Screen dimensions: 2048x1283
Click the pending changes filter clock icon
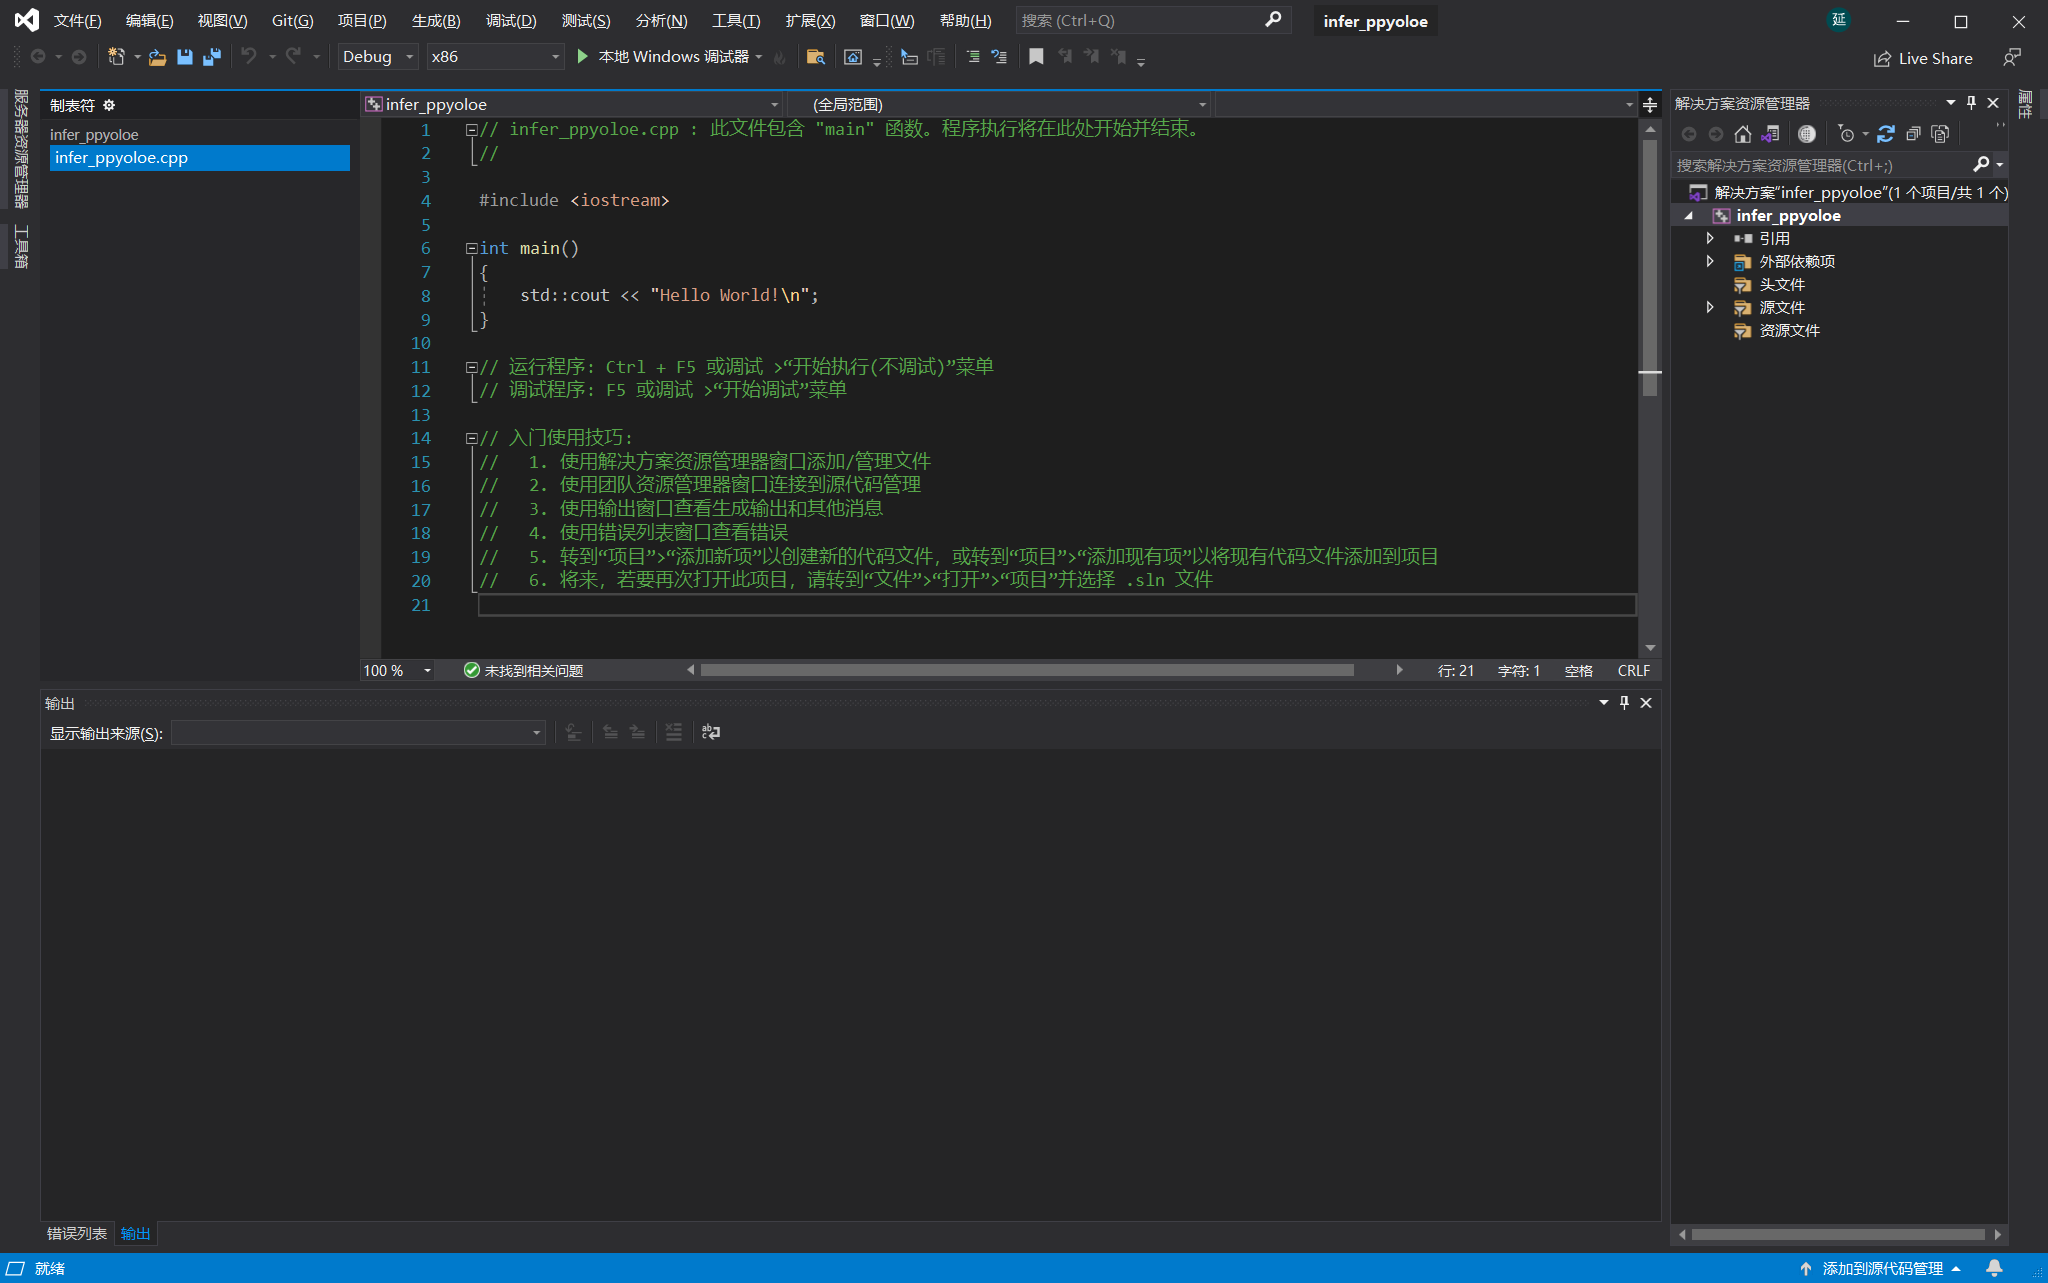click(x=1847, y=134)
